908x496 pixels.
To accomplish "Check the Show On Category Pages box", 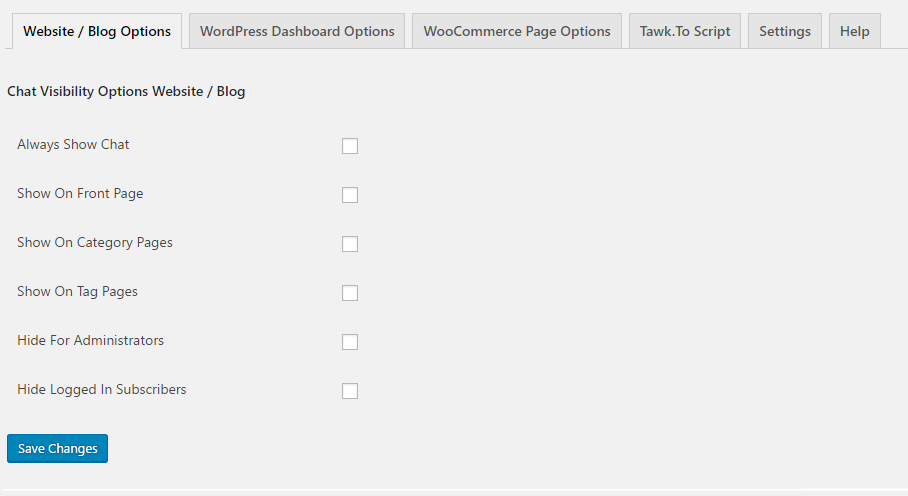I will click(350, 244).
